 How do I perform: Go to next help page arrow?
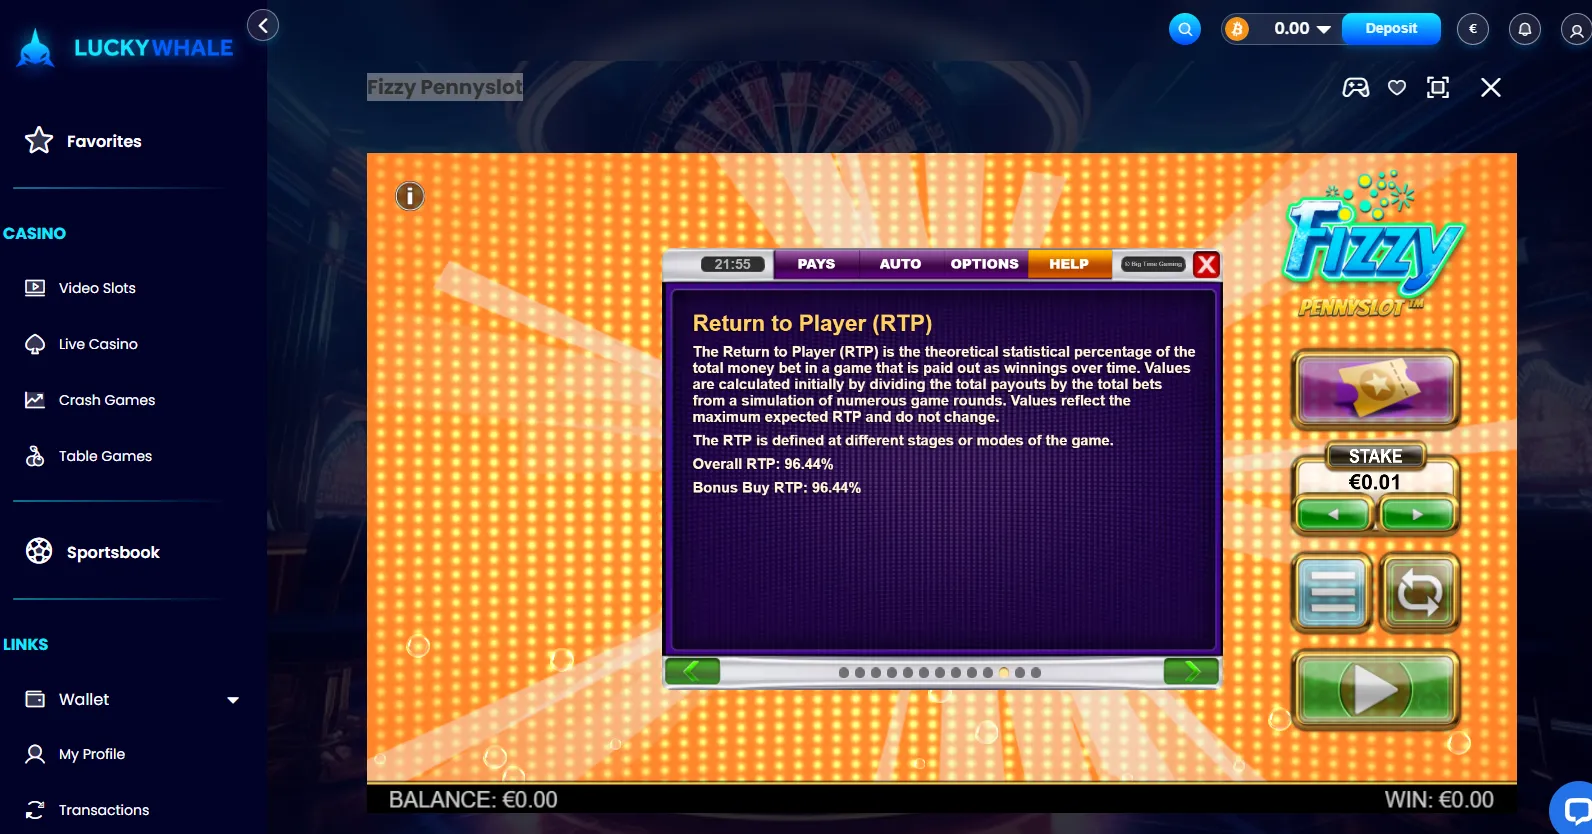(1191, 672)
